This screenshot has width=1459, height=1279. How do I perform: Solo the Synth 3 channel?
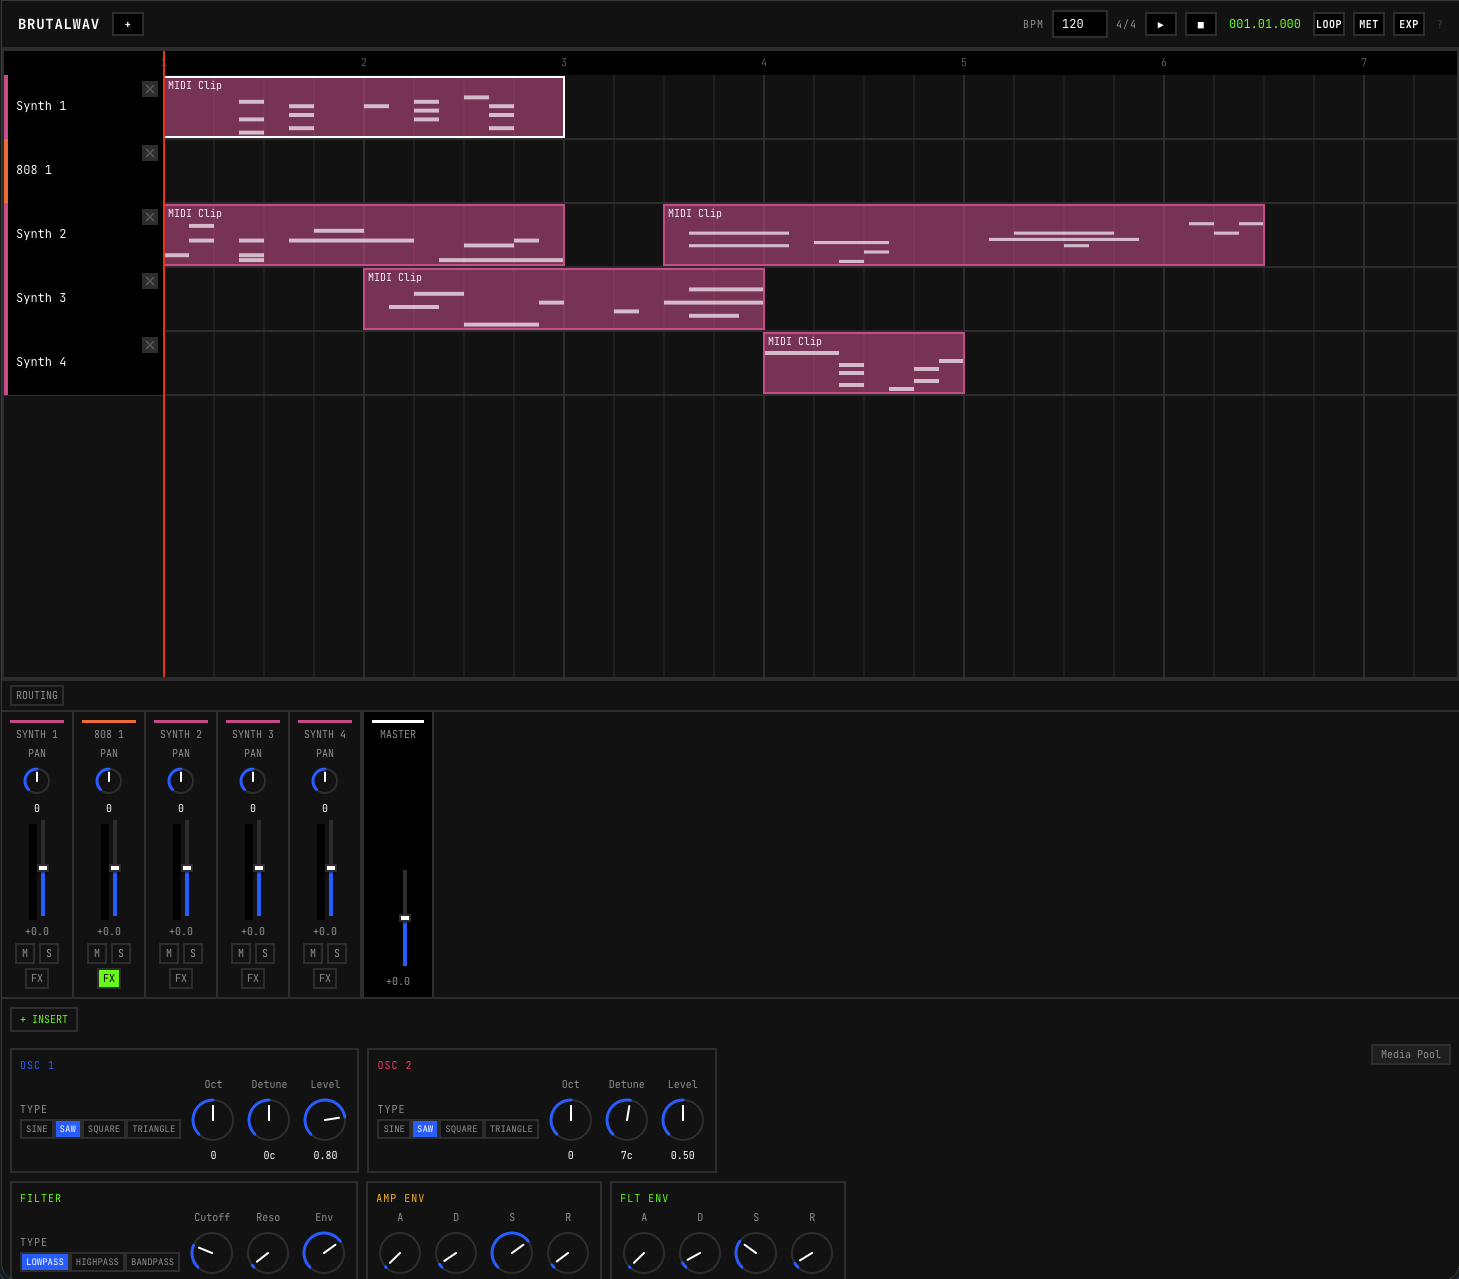(265, 953)
